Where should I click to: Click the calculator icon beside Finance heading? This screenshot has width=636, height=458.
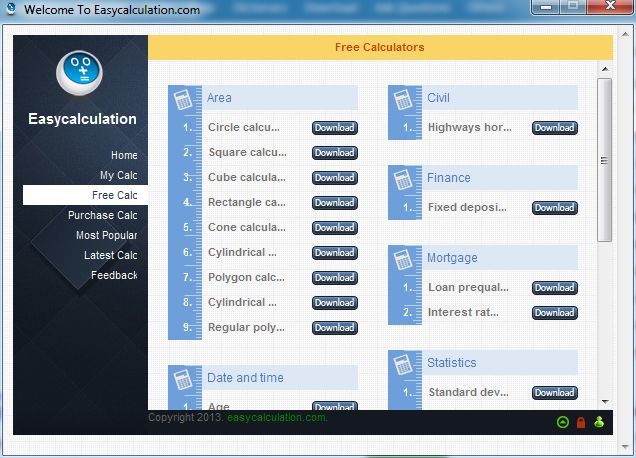point(403,179)
